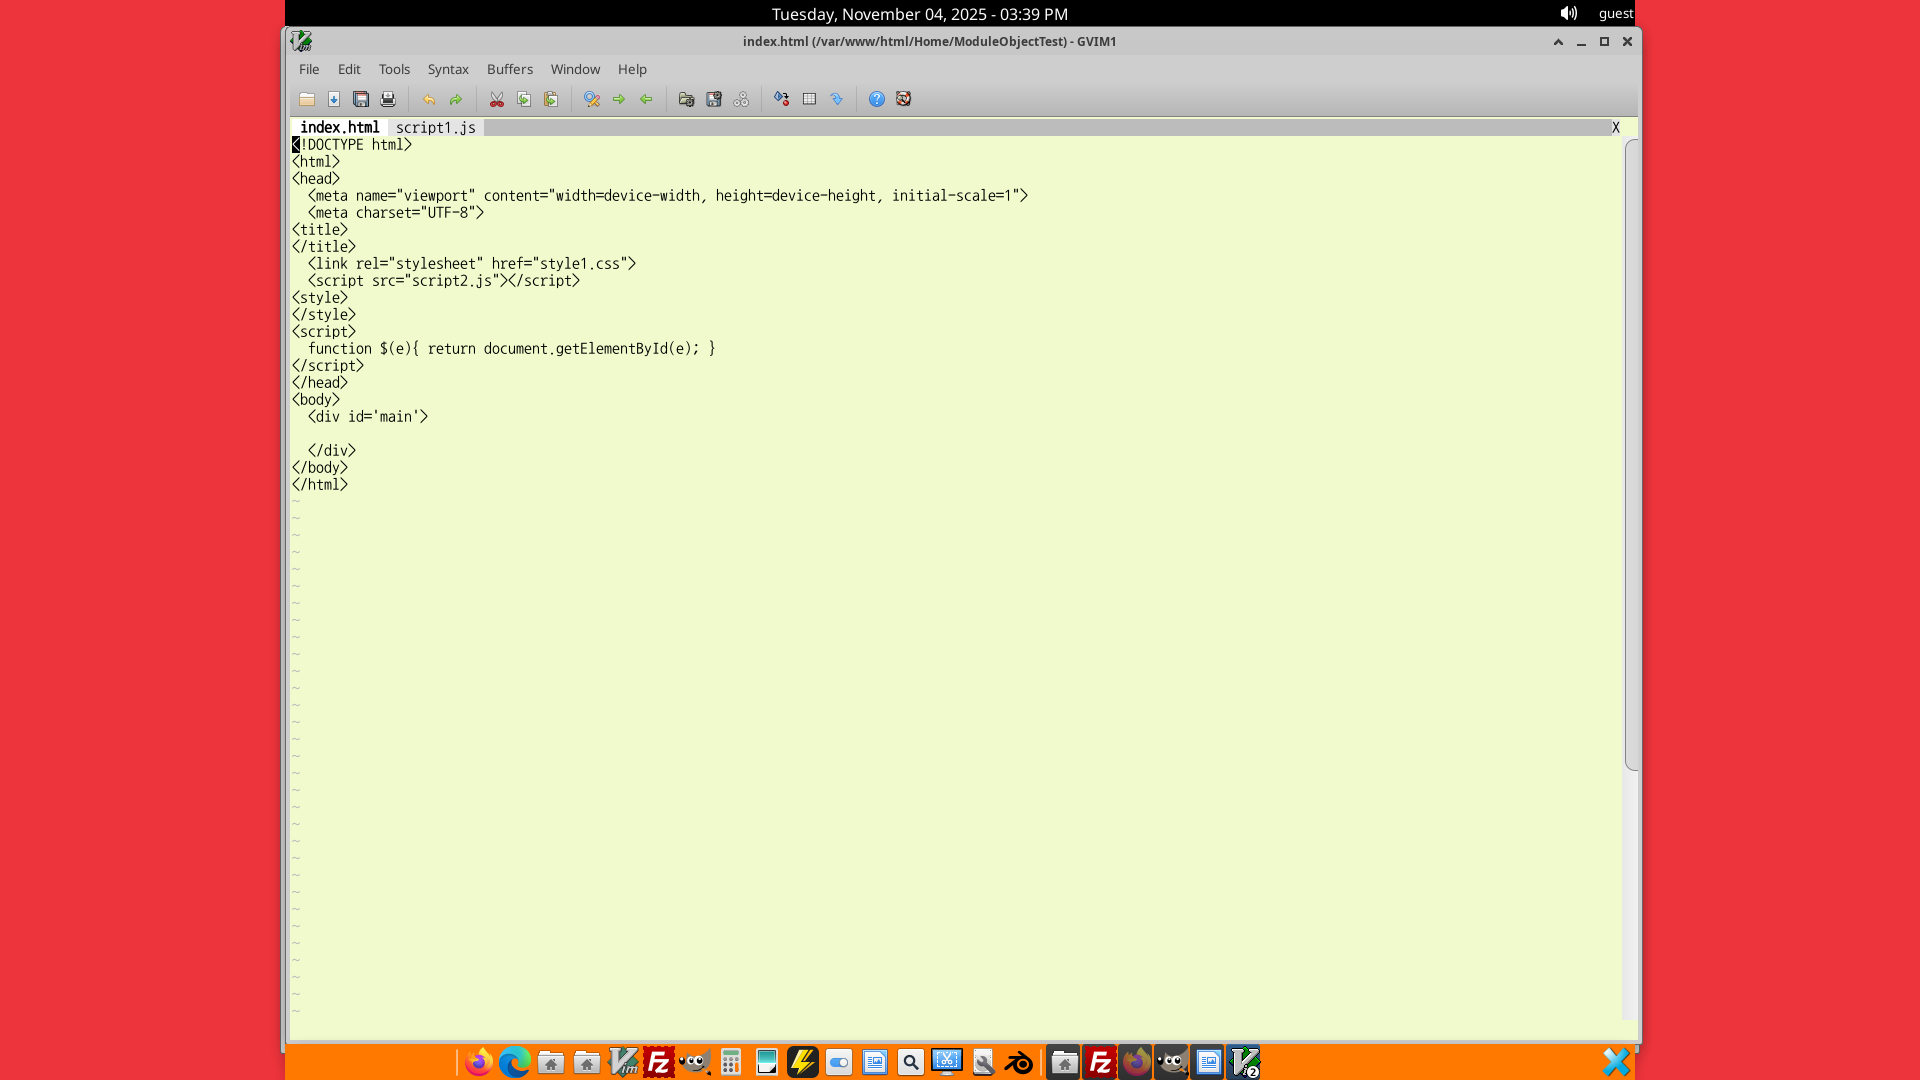Click the Redo arrow icon
The width and height of the screenshot is (1920, 1080).
point(456,99)
